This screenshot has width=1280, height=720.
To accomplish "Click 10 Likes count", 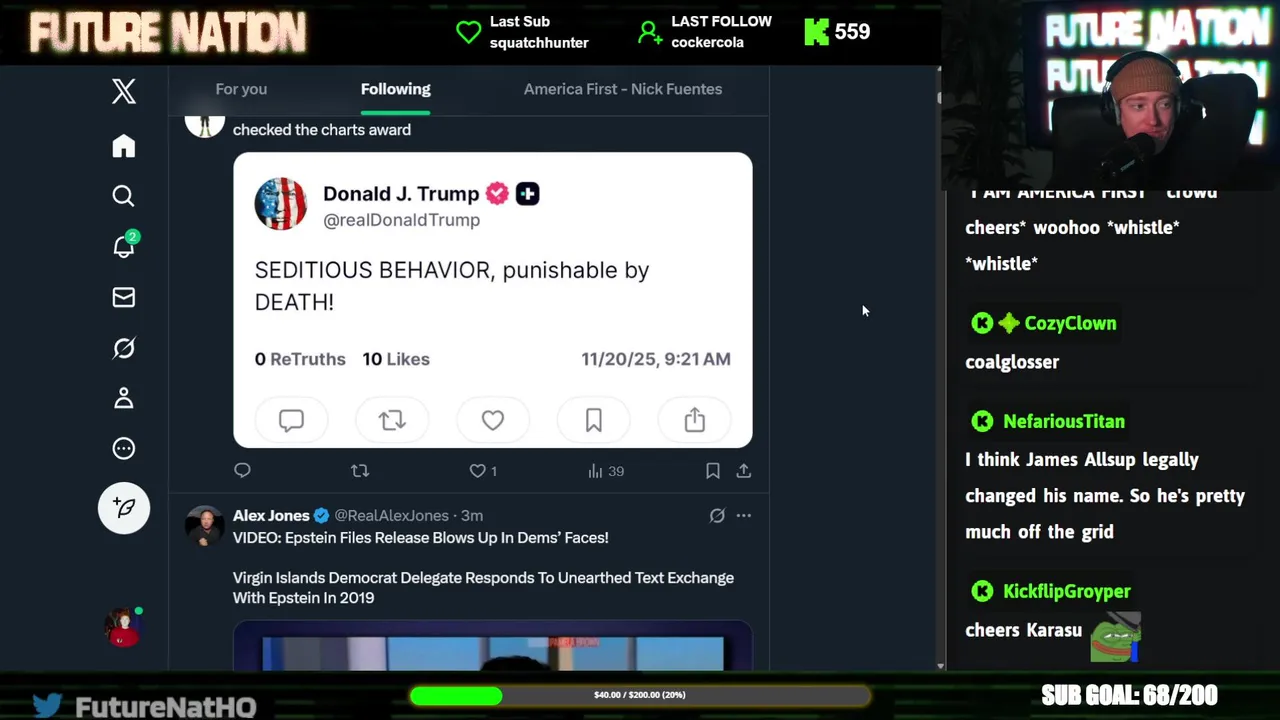I will [396, 359].
